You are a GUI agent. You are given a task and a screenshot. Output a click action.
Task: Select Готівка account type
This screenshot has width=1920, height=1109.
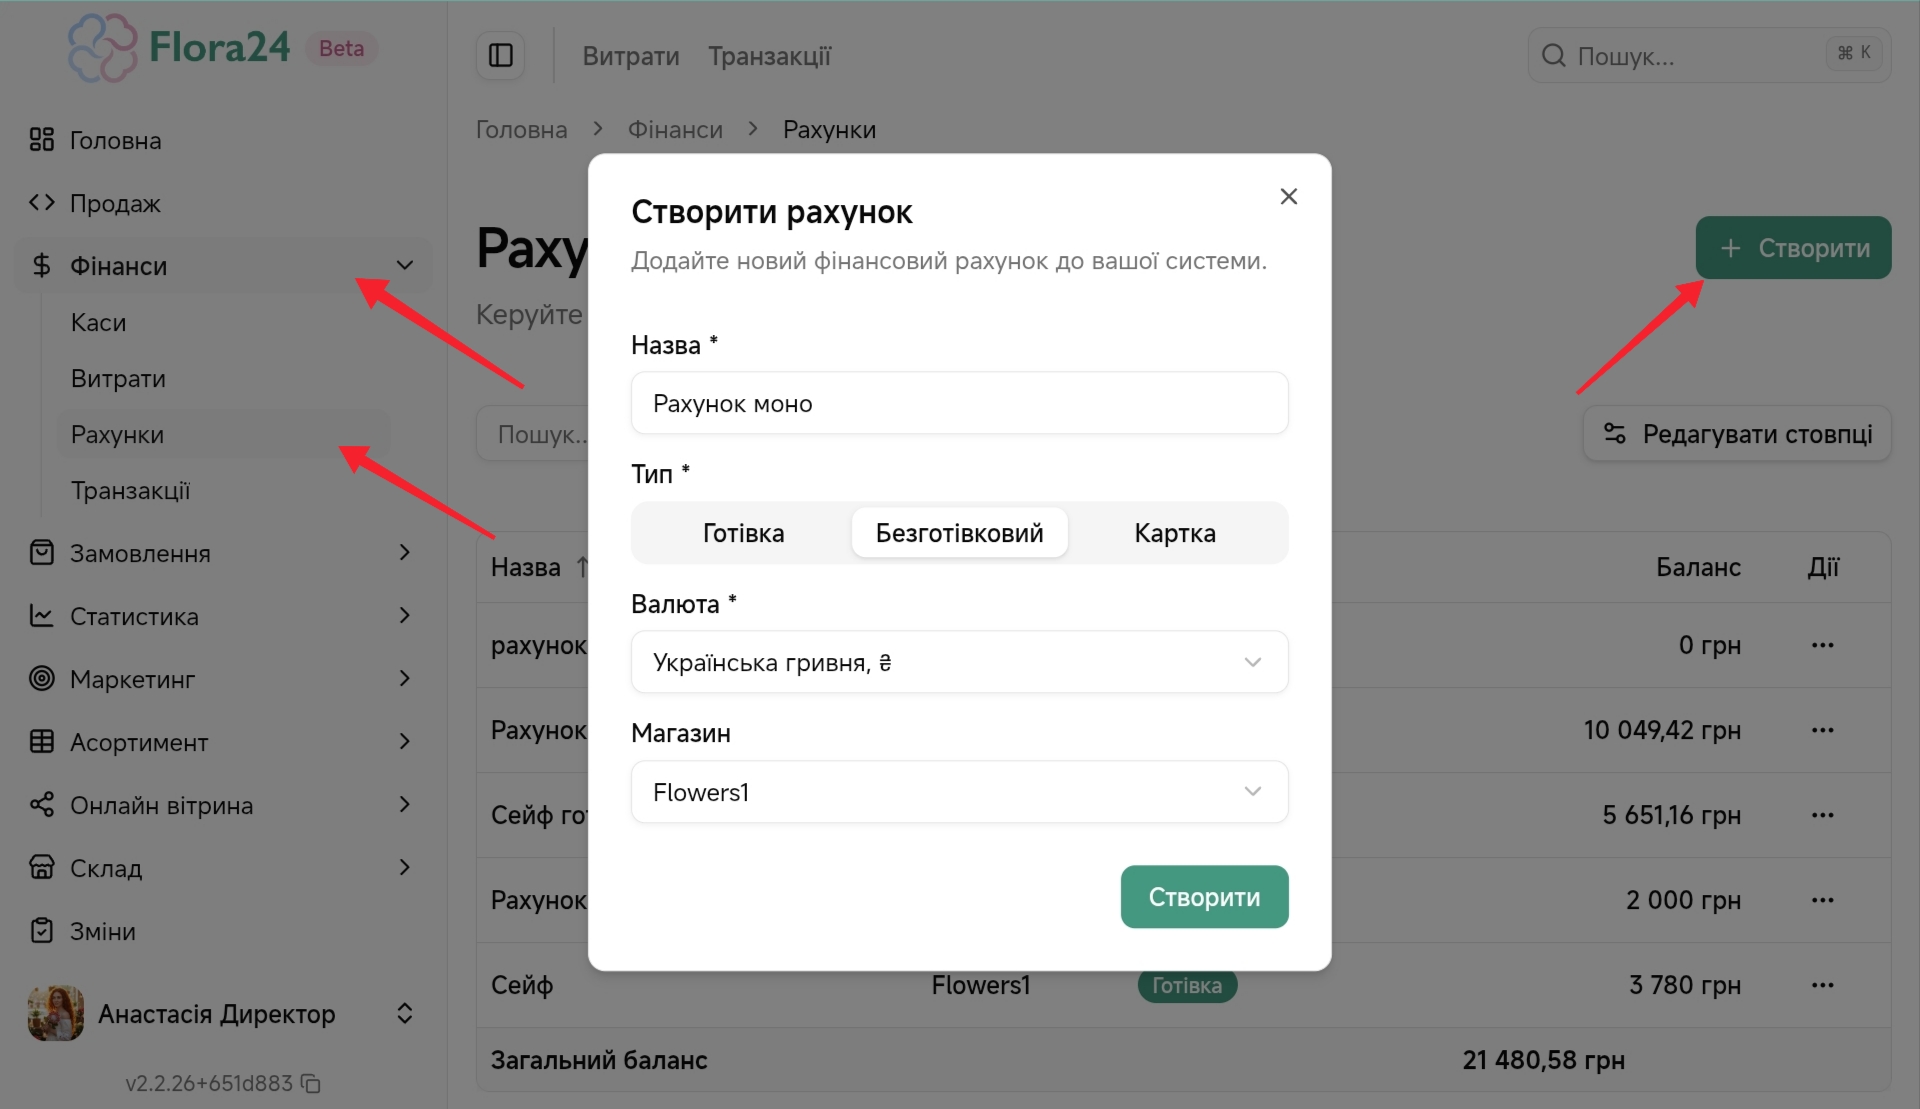(743, 533)
